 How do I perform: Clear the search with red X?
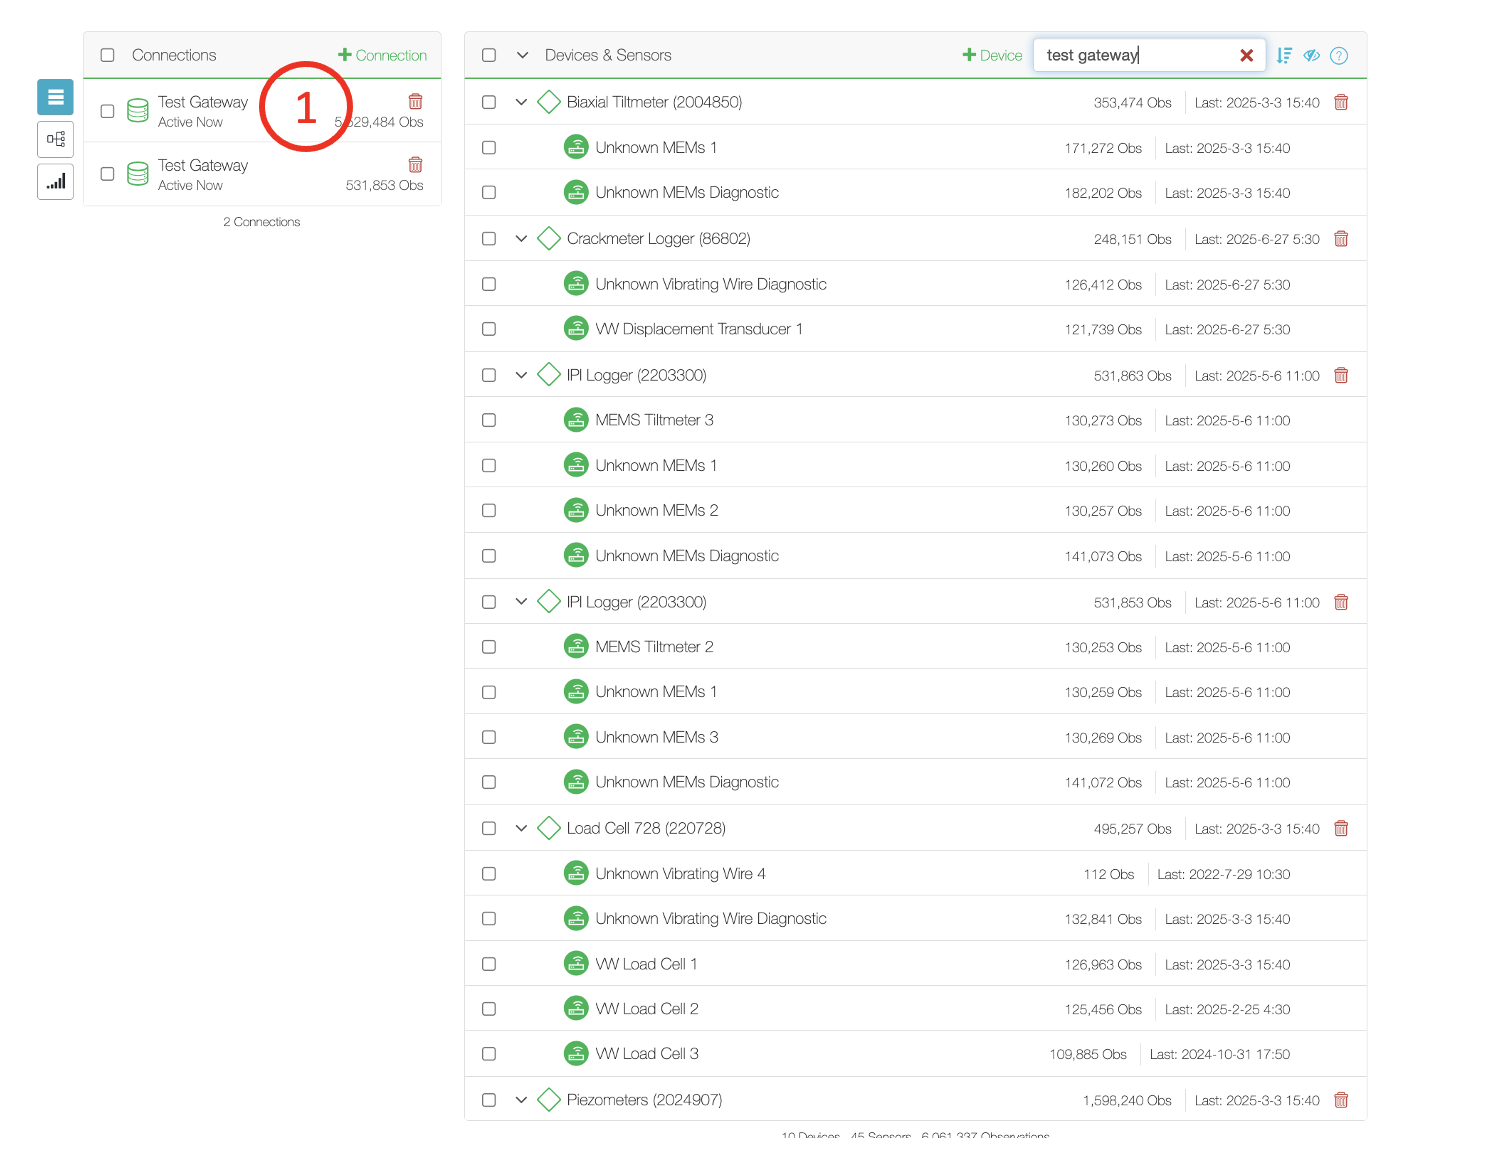coord(1246,55)
